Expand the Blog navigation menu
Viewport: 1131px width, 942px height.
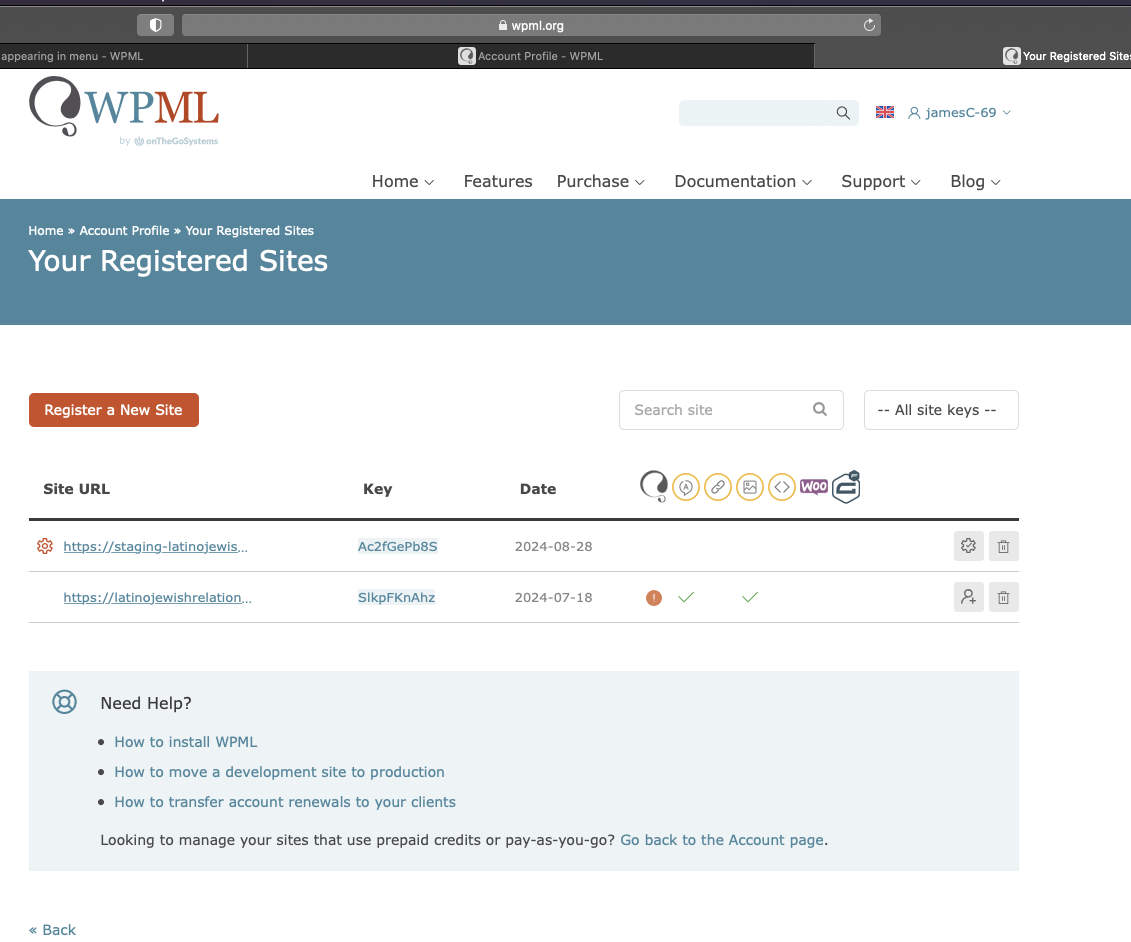click(x=975, y=181)
